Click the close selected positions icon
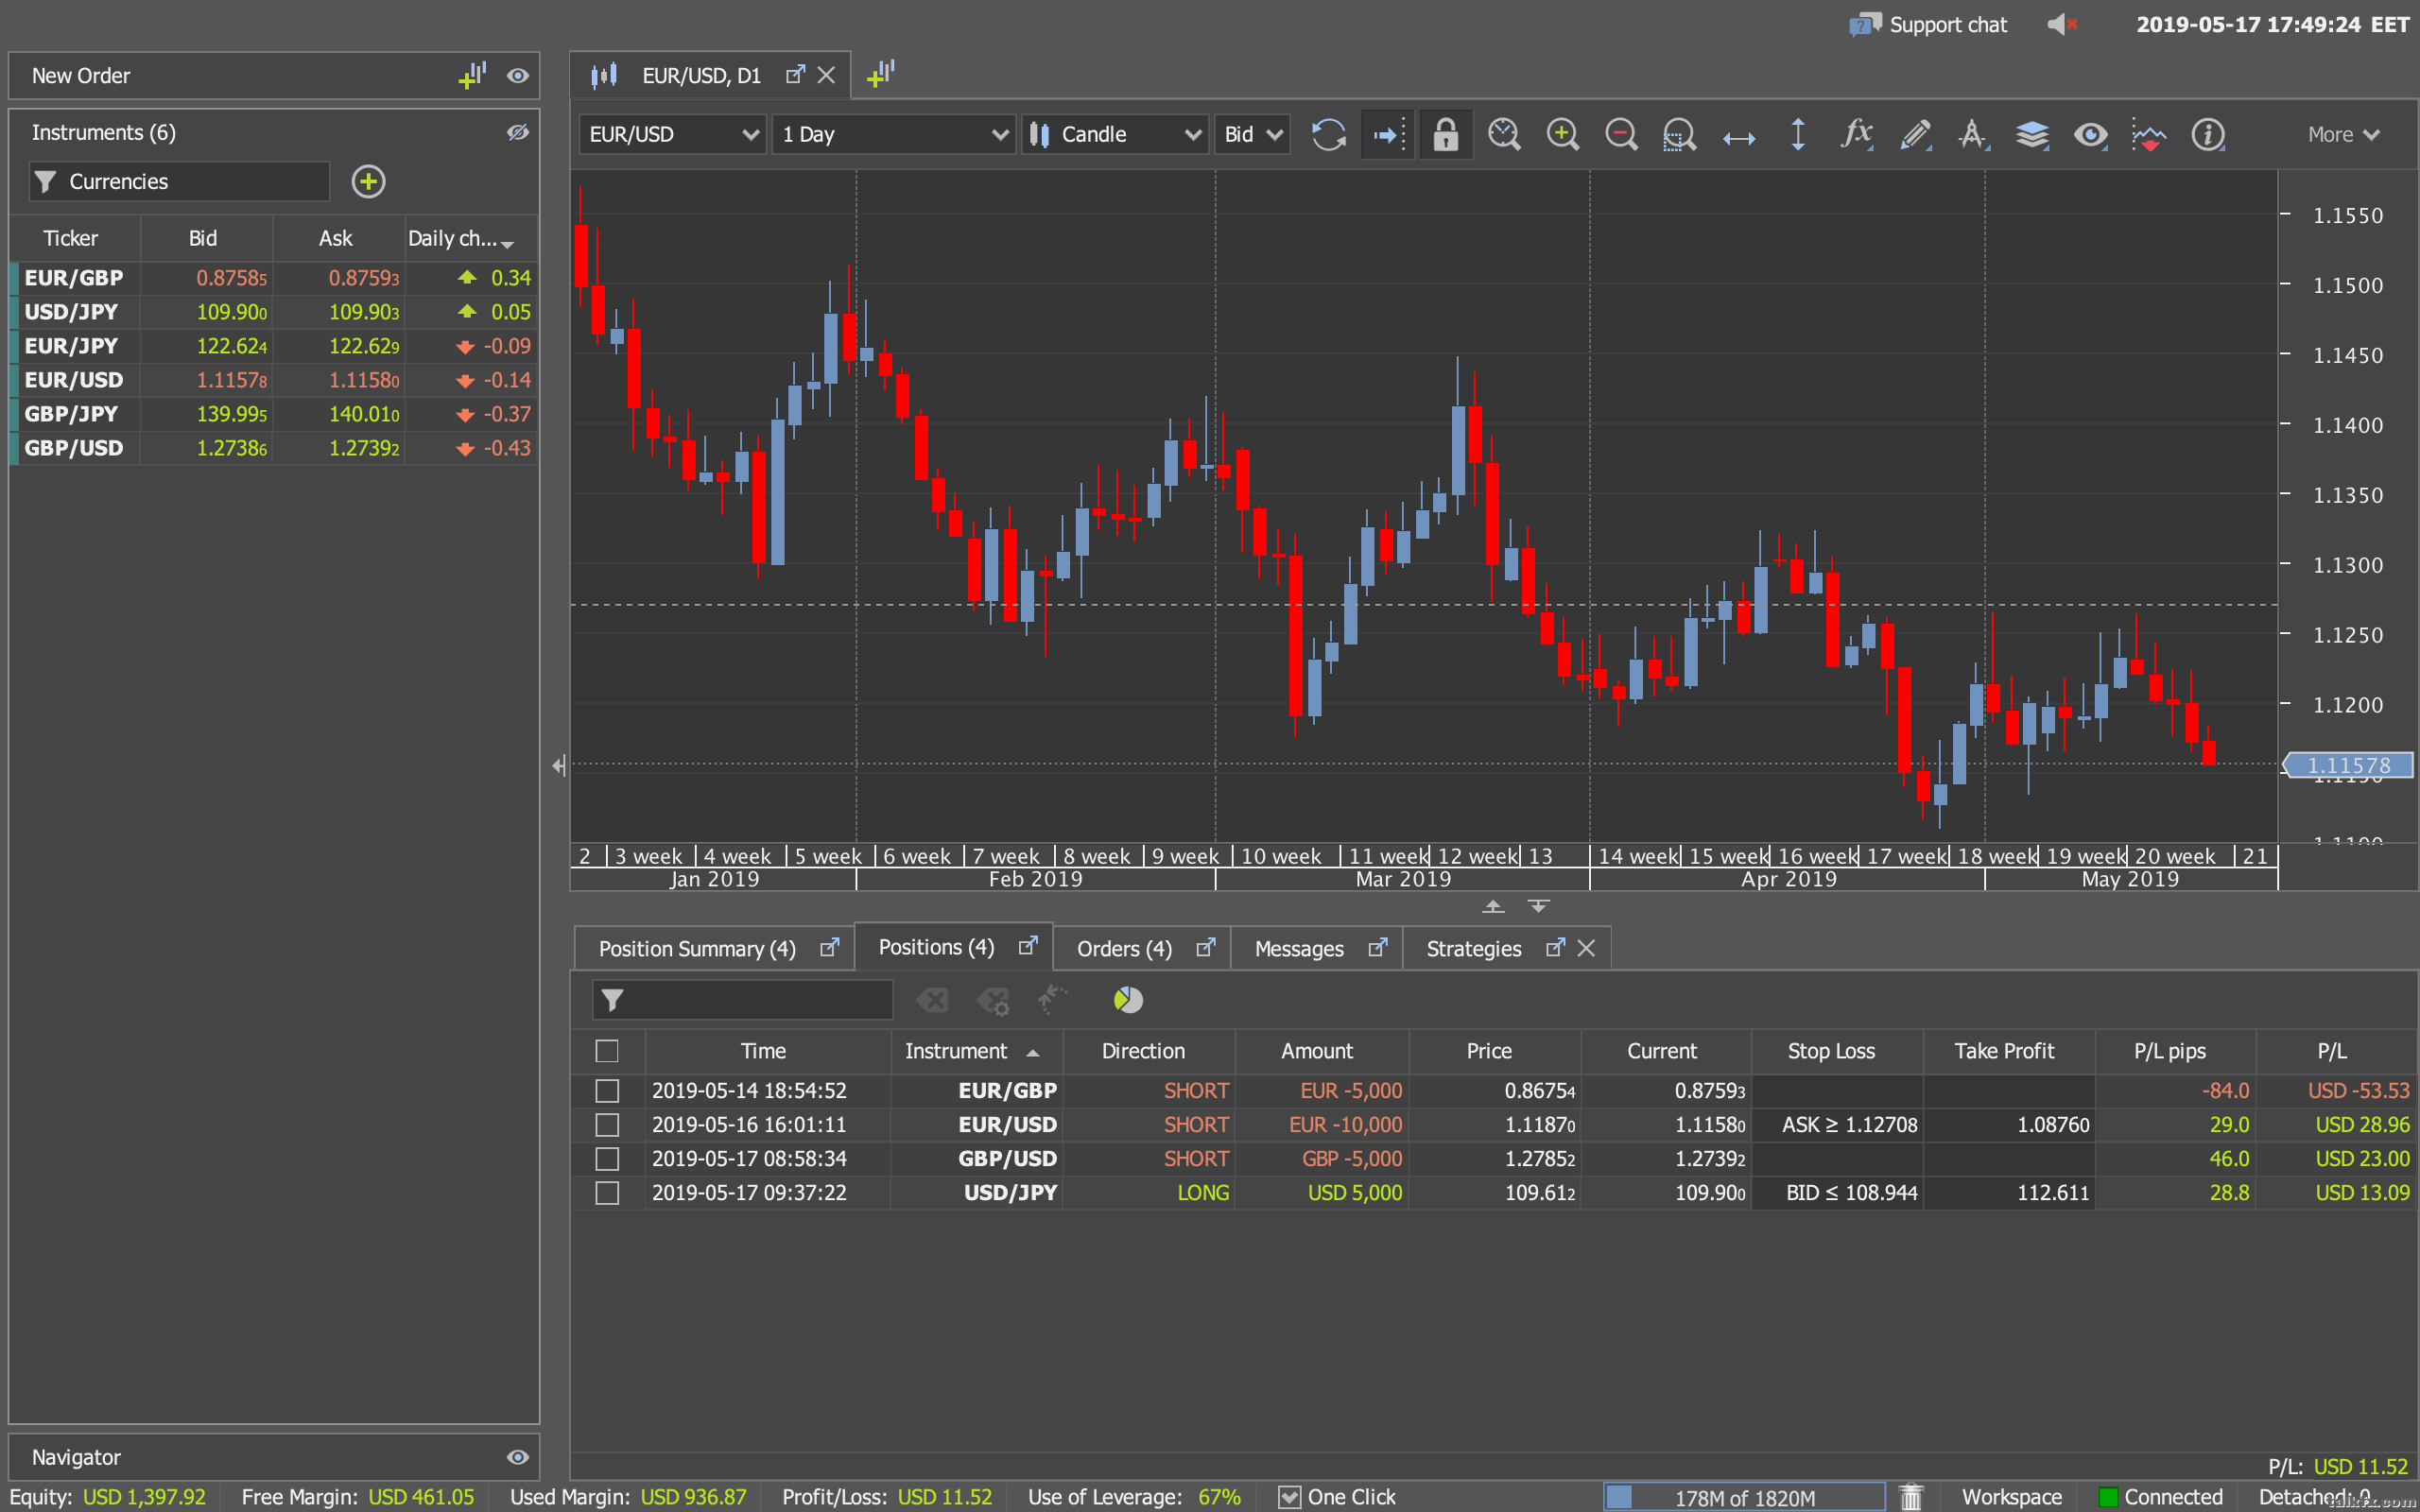 [x=932, y=999]
